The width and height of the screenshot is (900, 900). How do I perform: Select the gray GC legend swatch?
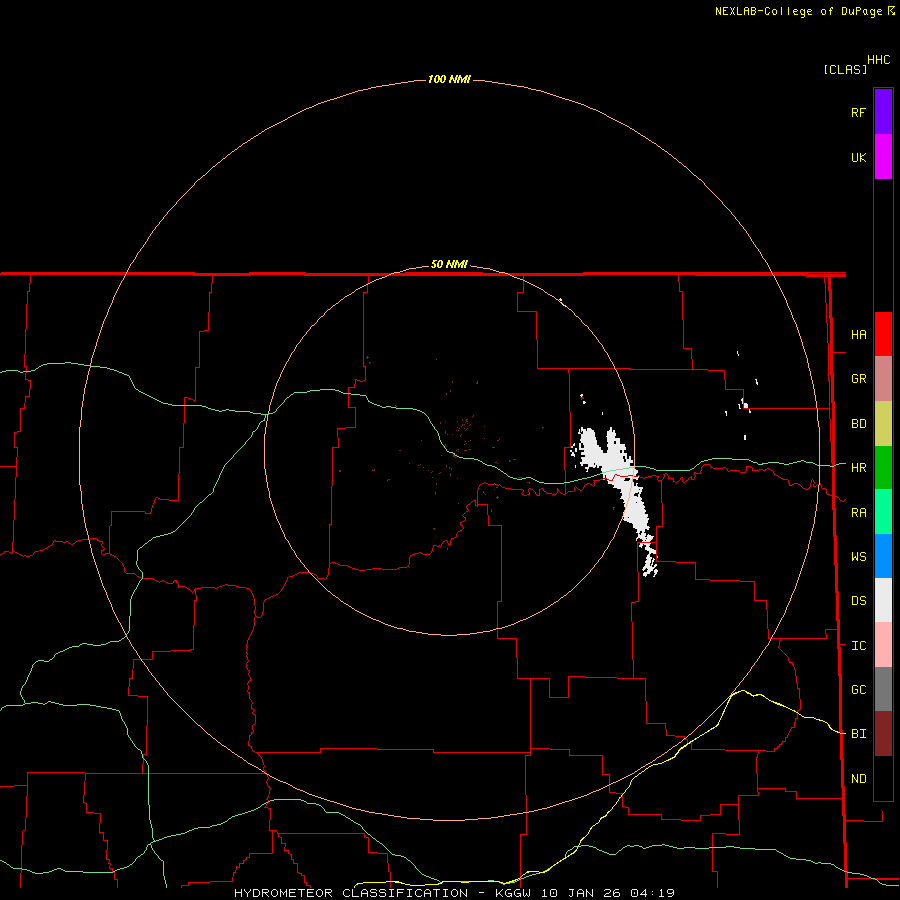(x=883, y=689)
